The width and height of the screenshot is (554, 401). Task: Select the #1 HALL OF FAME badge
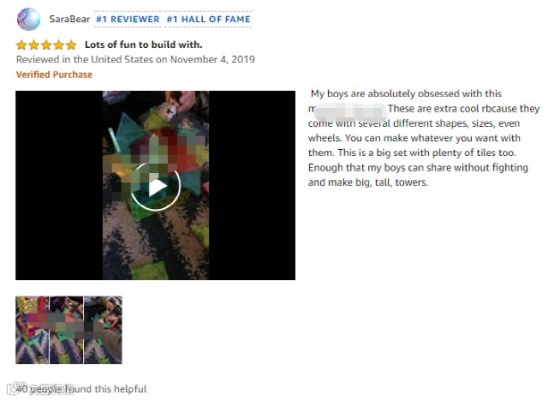[x=208, y=19]
